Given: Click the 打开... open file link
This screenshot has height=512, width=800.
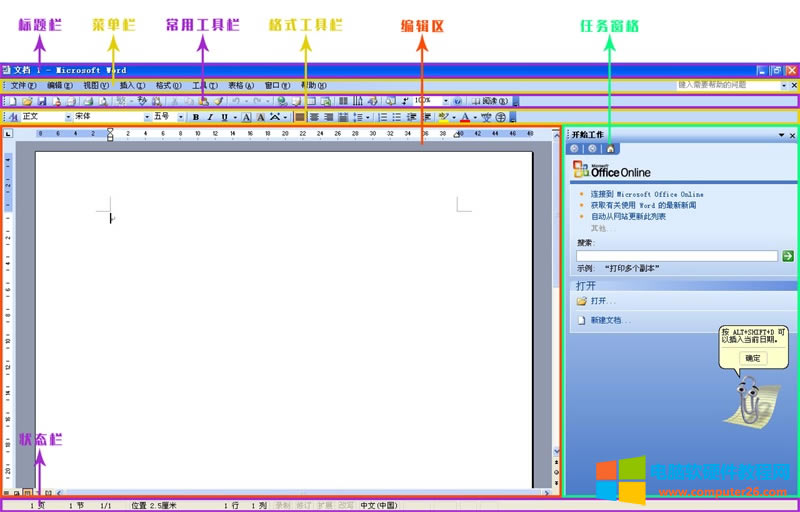Looking at the screenshot, I should (603, 301).
